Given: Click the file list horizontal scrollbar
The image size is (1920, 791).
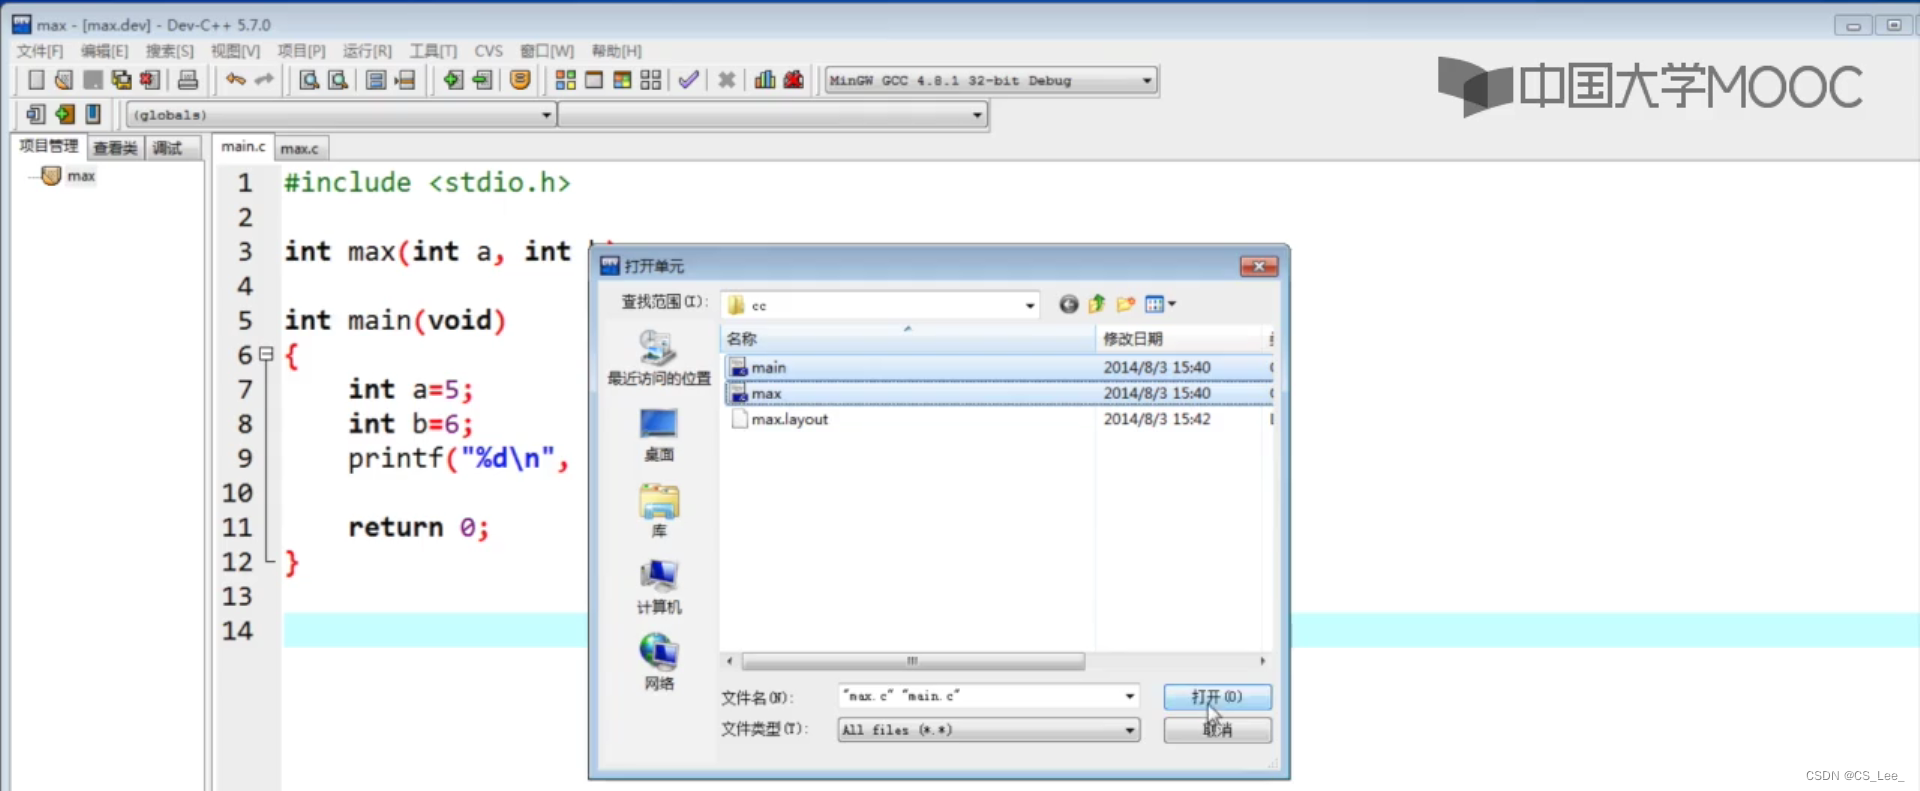Looking at the screenshot, I should click(x=912, y=661).
